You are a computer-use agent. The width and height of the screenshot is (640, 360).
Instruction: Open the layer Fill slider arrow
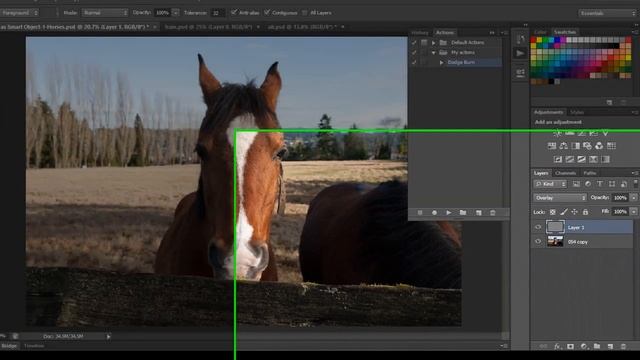tap(634, 211)
